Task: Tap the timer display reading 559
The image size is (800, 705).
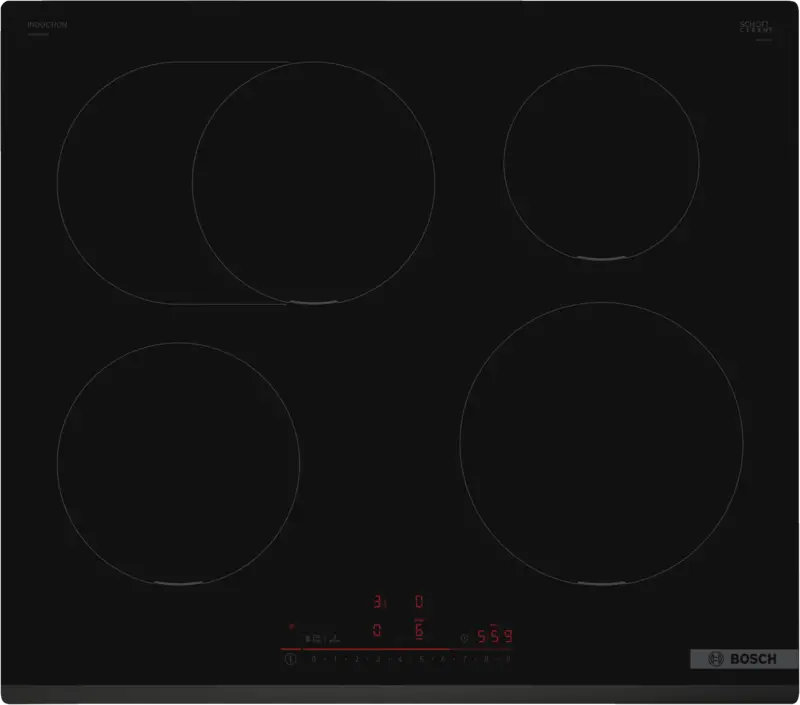Action: pyautogui.click(x=494, y=636)
